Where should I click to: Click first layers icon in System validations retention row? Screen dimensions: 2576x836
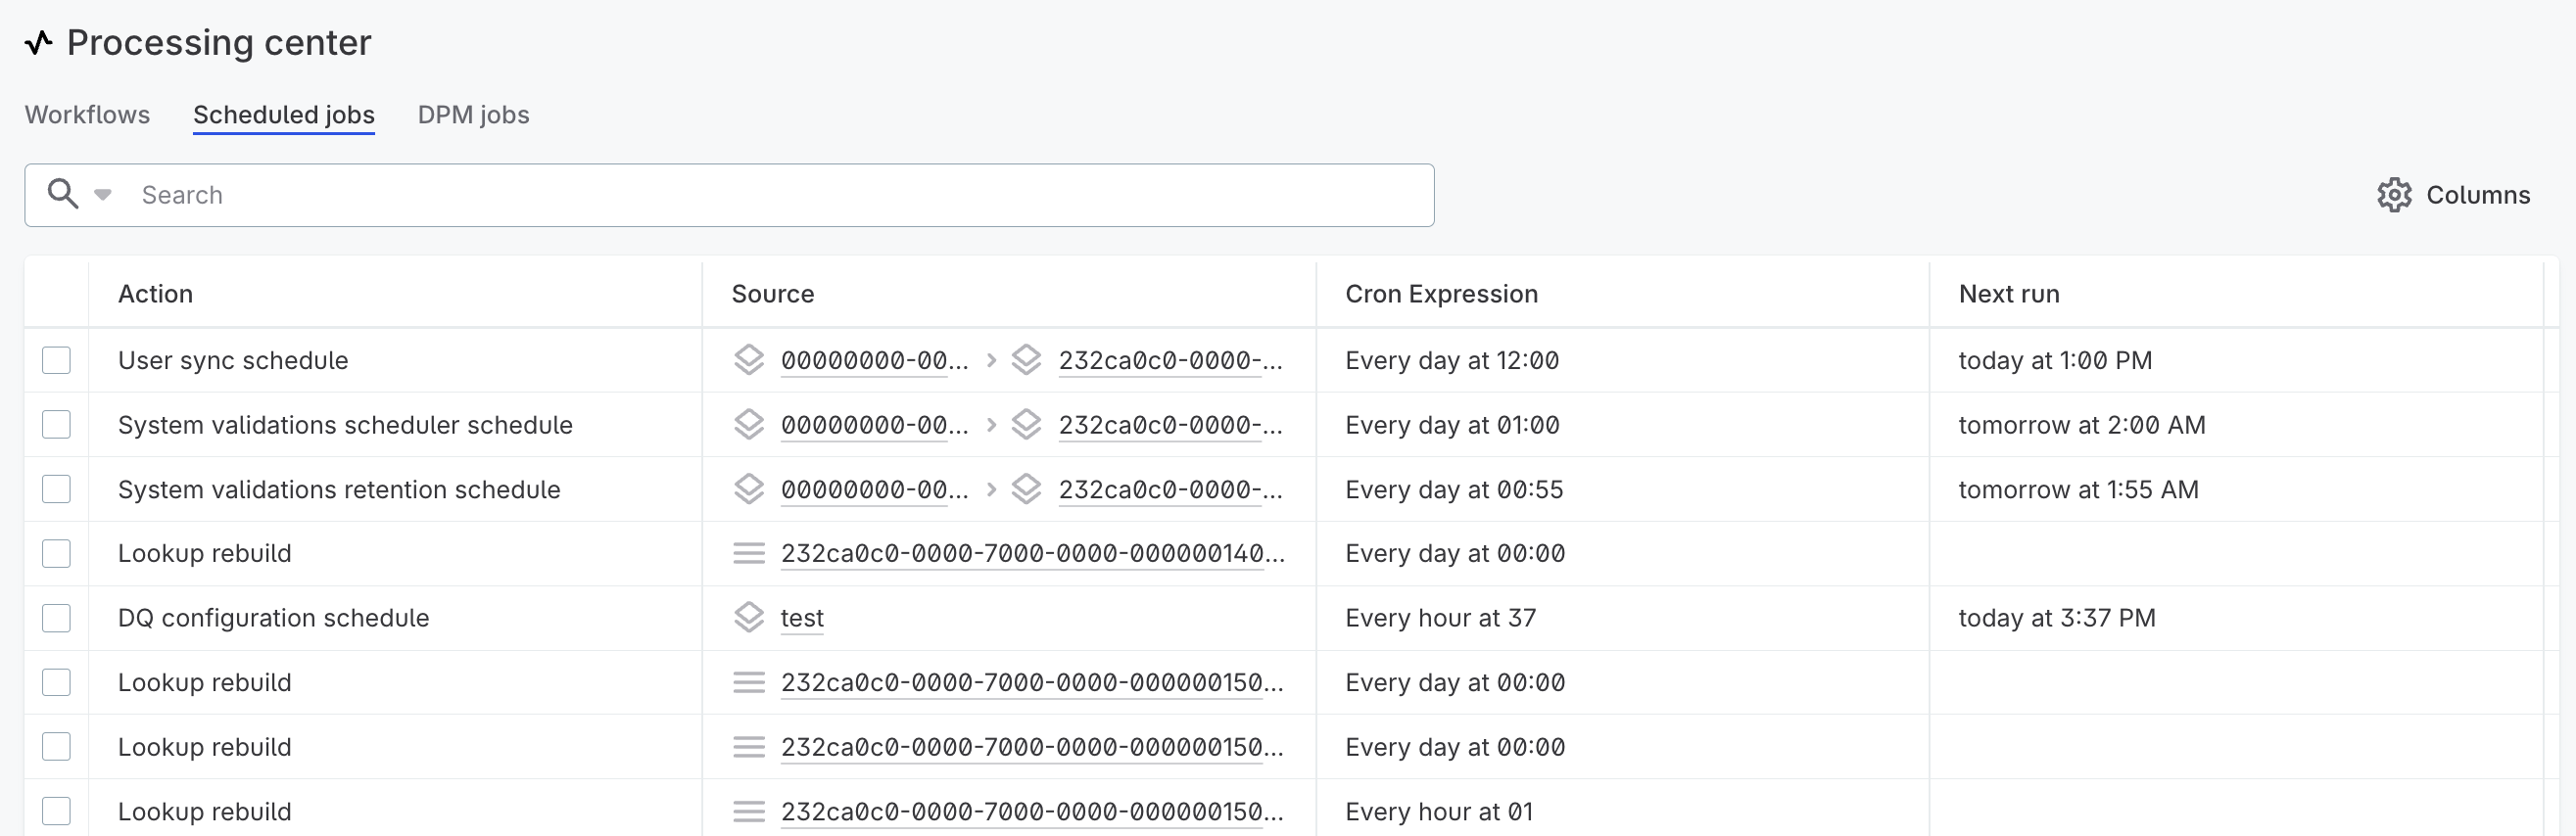[x=749, y=490]
